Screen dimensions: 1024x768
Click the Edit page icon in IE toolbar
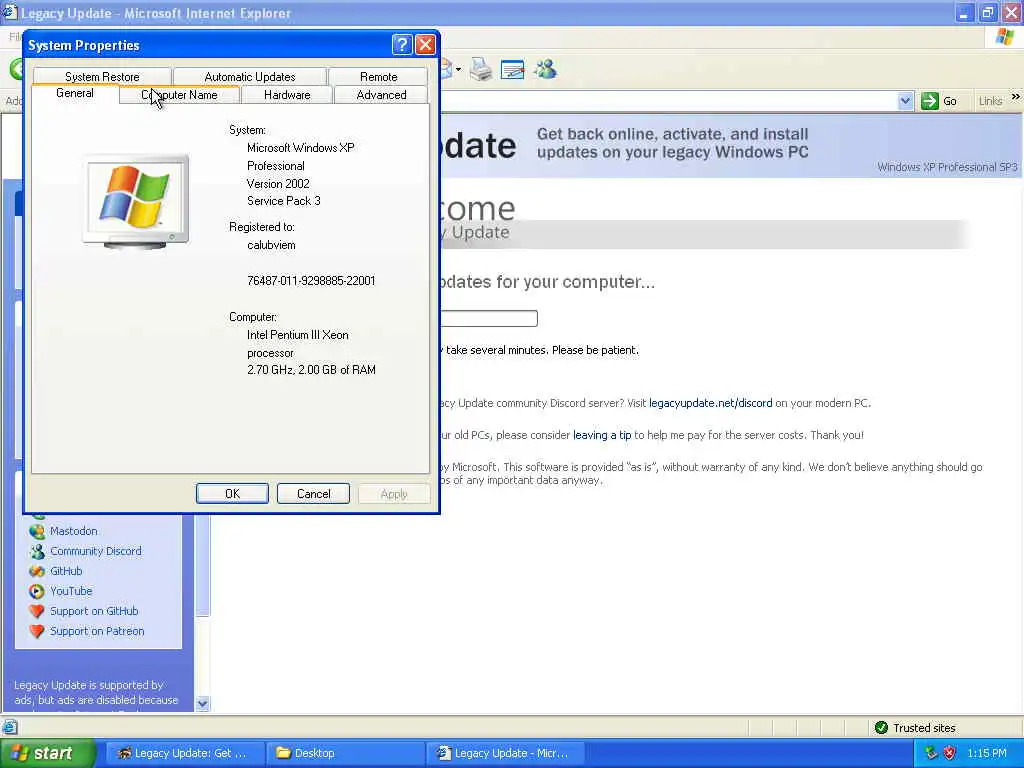pyautogui.click(x=513, y=69)
